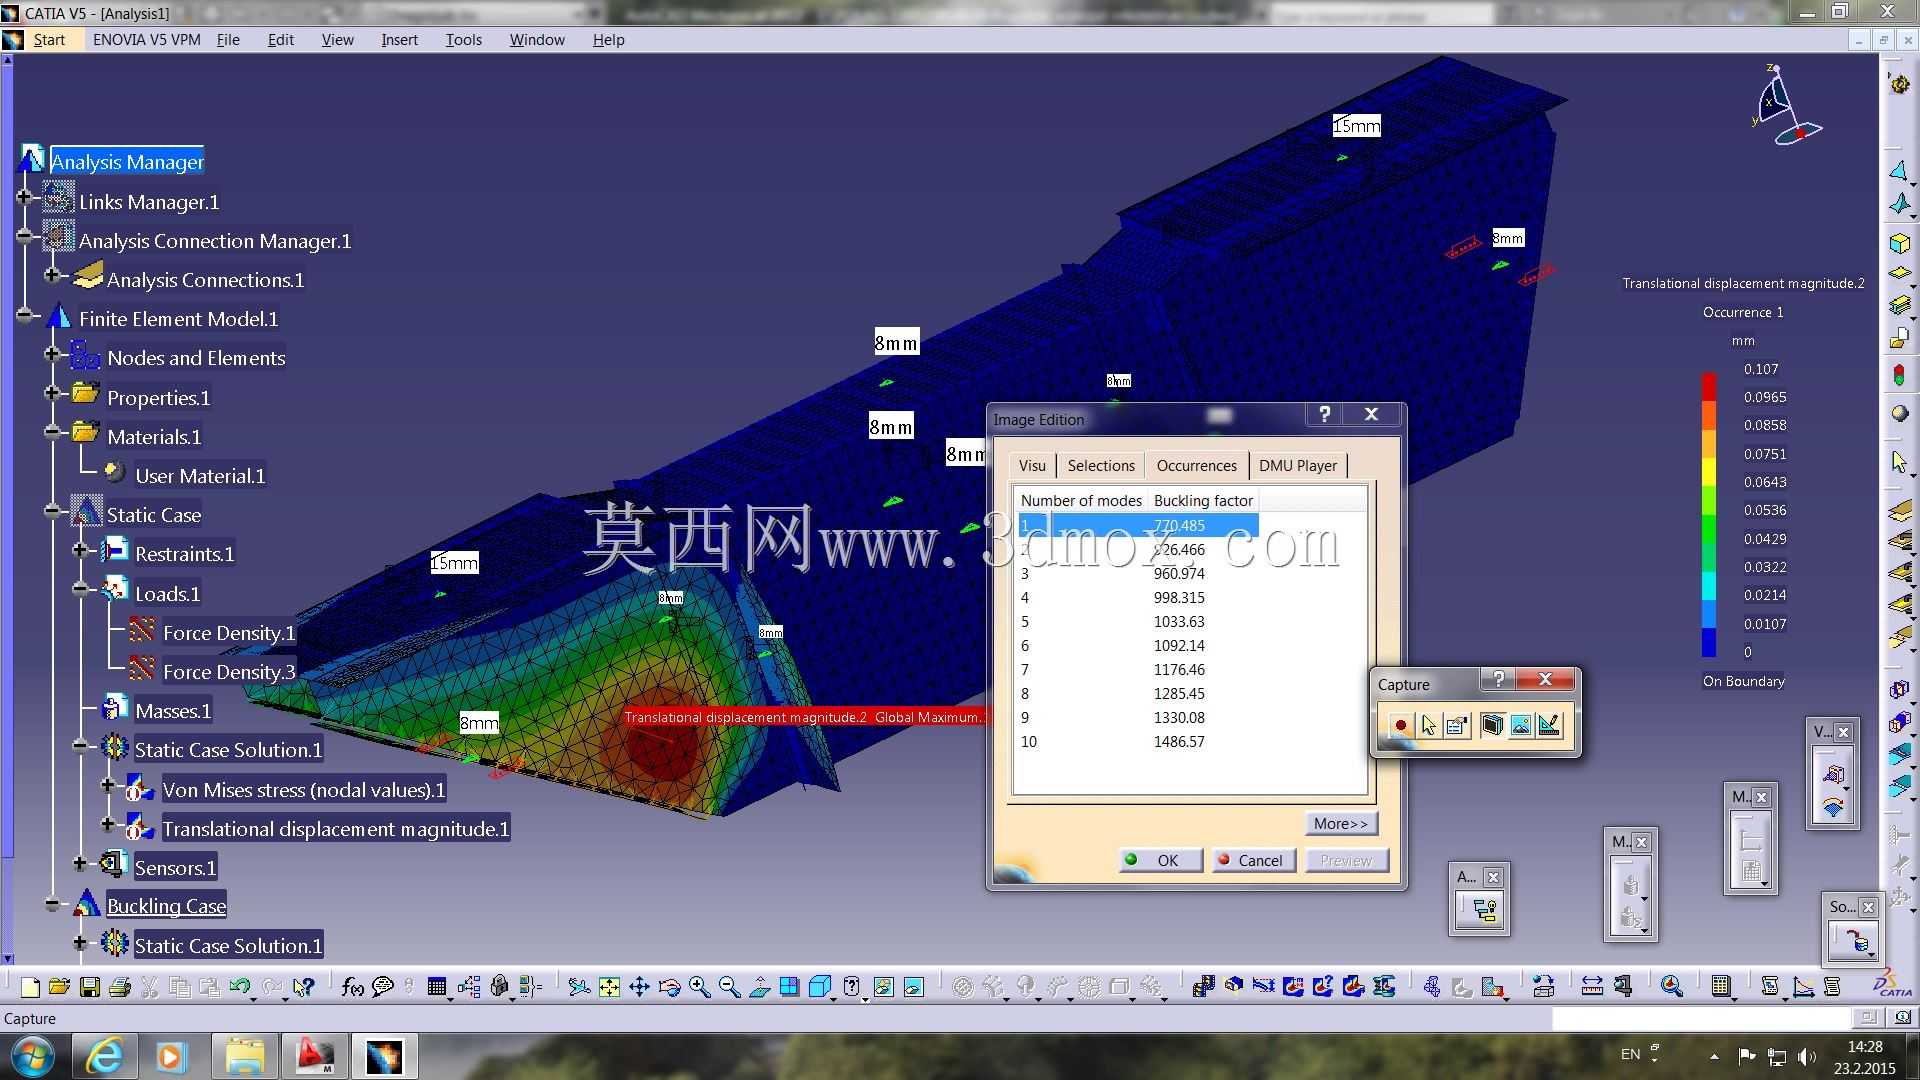Save the analysis with the floppy icon

point(90,988)
